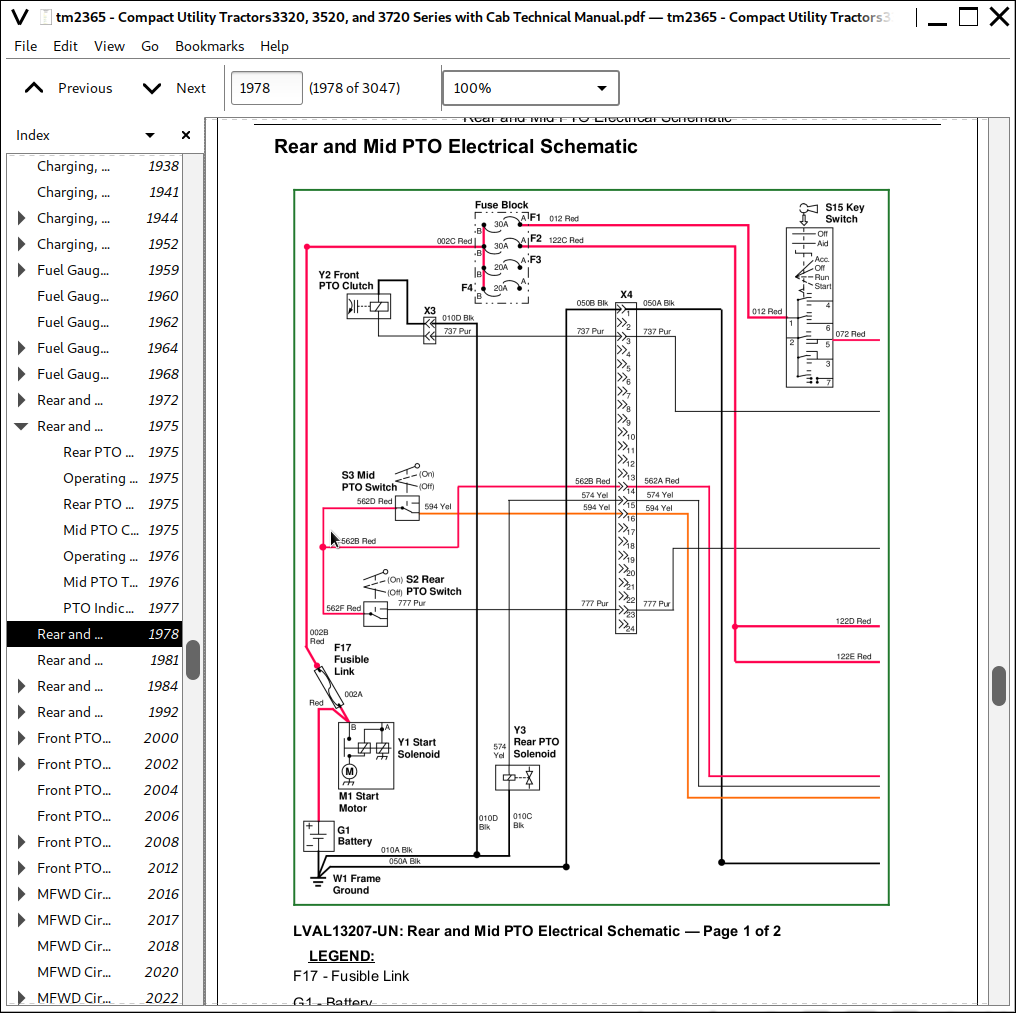This screenshot has height=1013, width=1016.
Task: Expand the Front PTO... entry for page 2002
Action: (x=21, y=764)
